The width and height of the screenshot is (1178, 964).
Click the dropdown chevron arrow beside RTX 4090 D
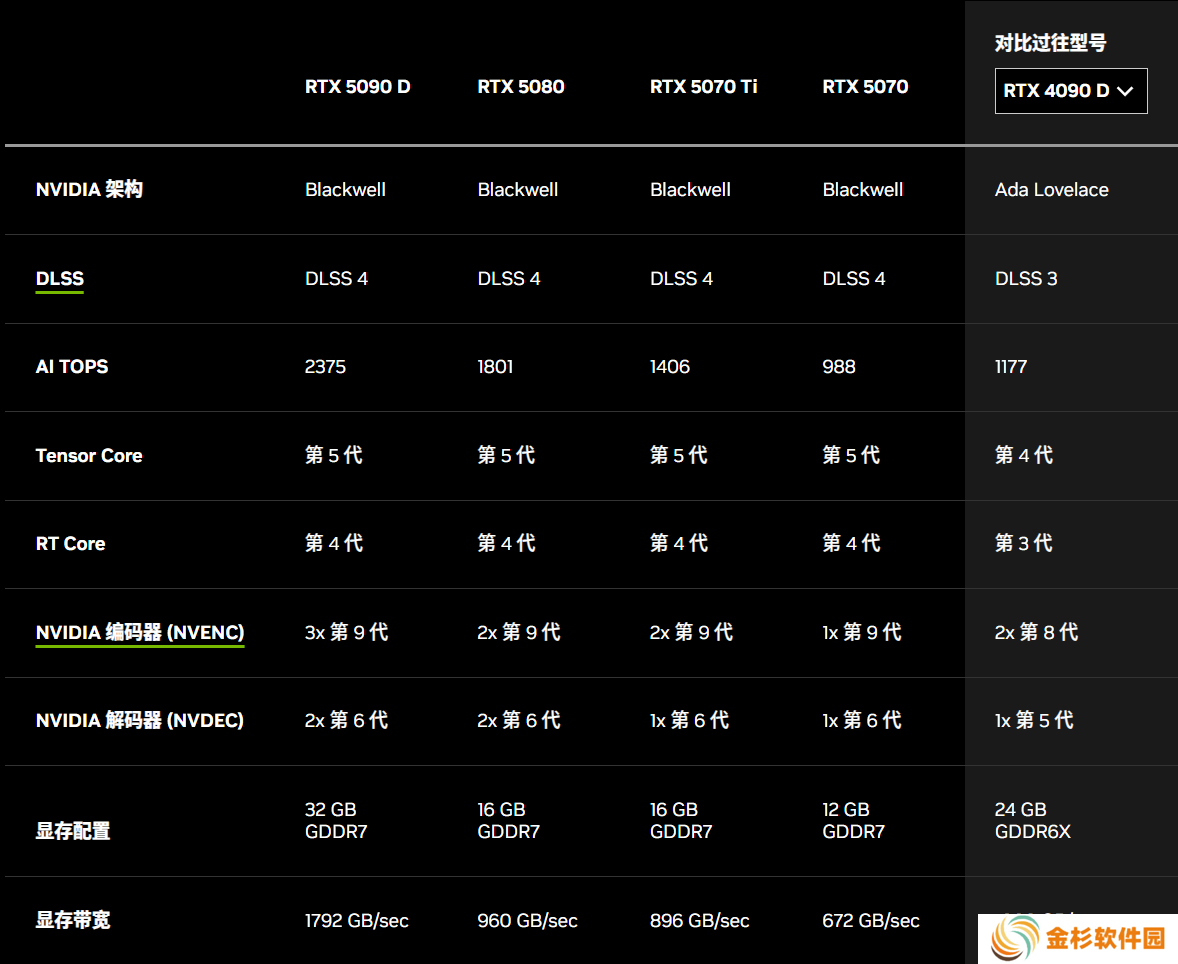[1125, 92]
